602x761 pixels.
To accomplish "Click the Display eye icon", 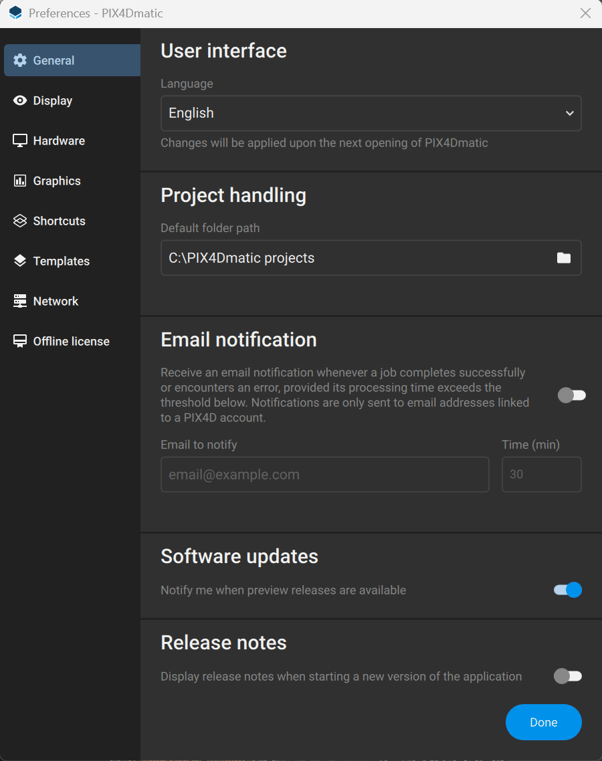I will [x=20, y=100].
